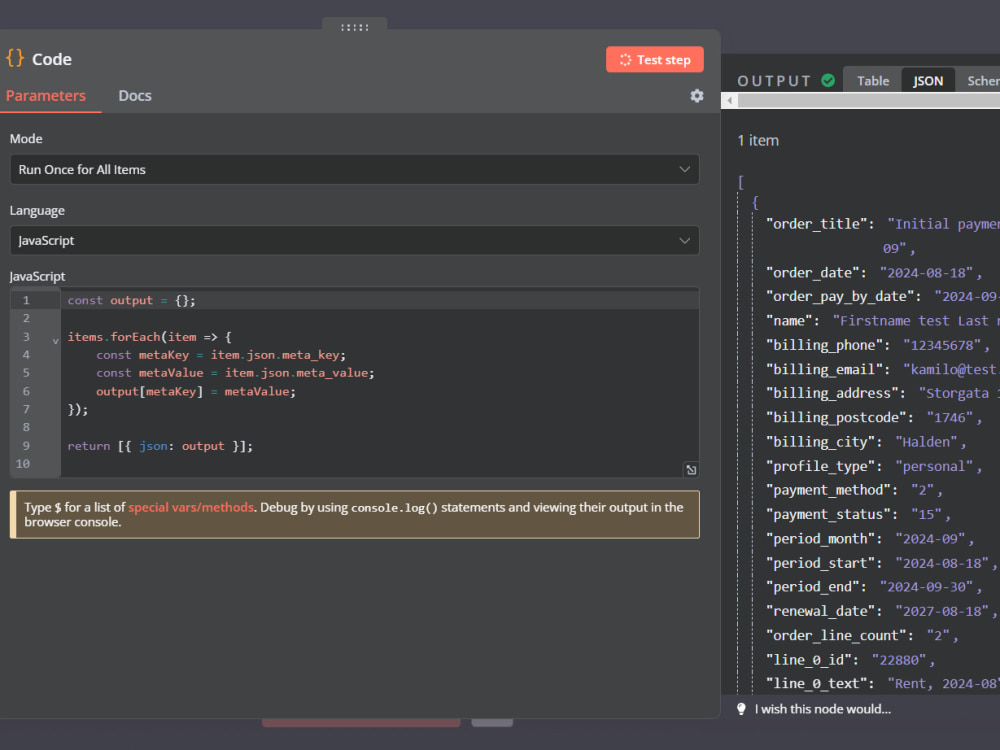Click the "period_month" value 2024-09

tap(930, 539)
